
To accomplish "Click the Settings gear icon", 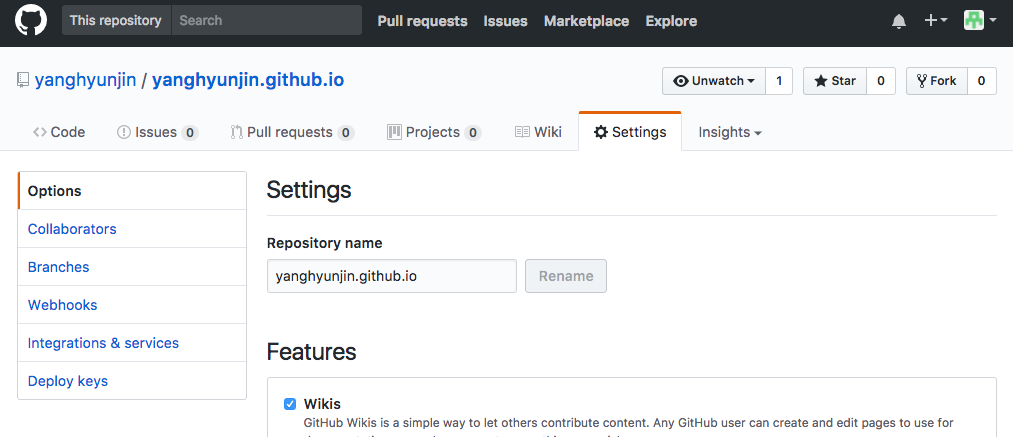I will (600, 133).
